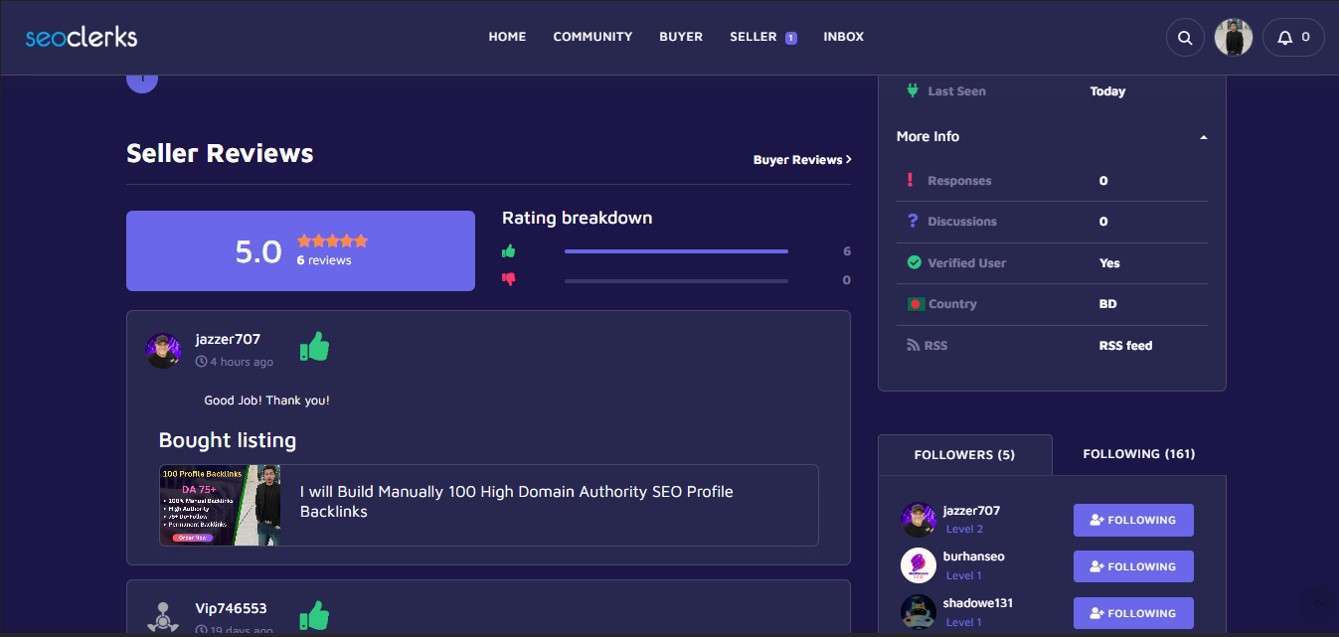The width and height of the screenshot is (1339, 637).
Task: Click the SEOClerks logo
Action: click(x=81, y=38)
